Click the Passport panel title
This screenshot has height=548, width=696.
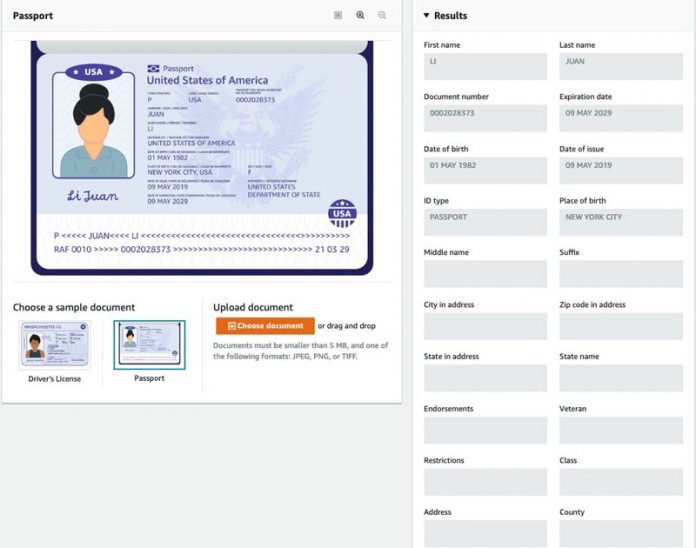point(33,16)
